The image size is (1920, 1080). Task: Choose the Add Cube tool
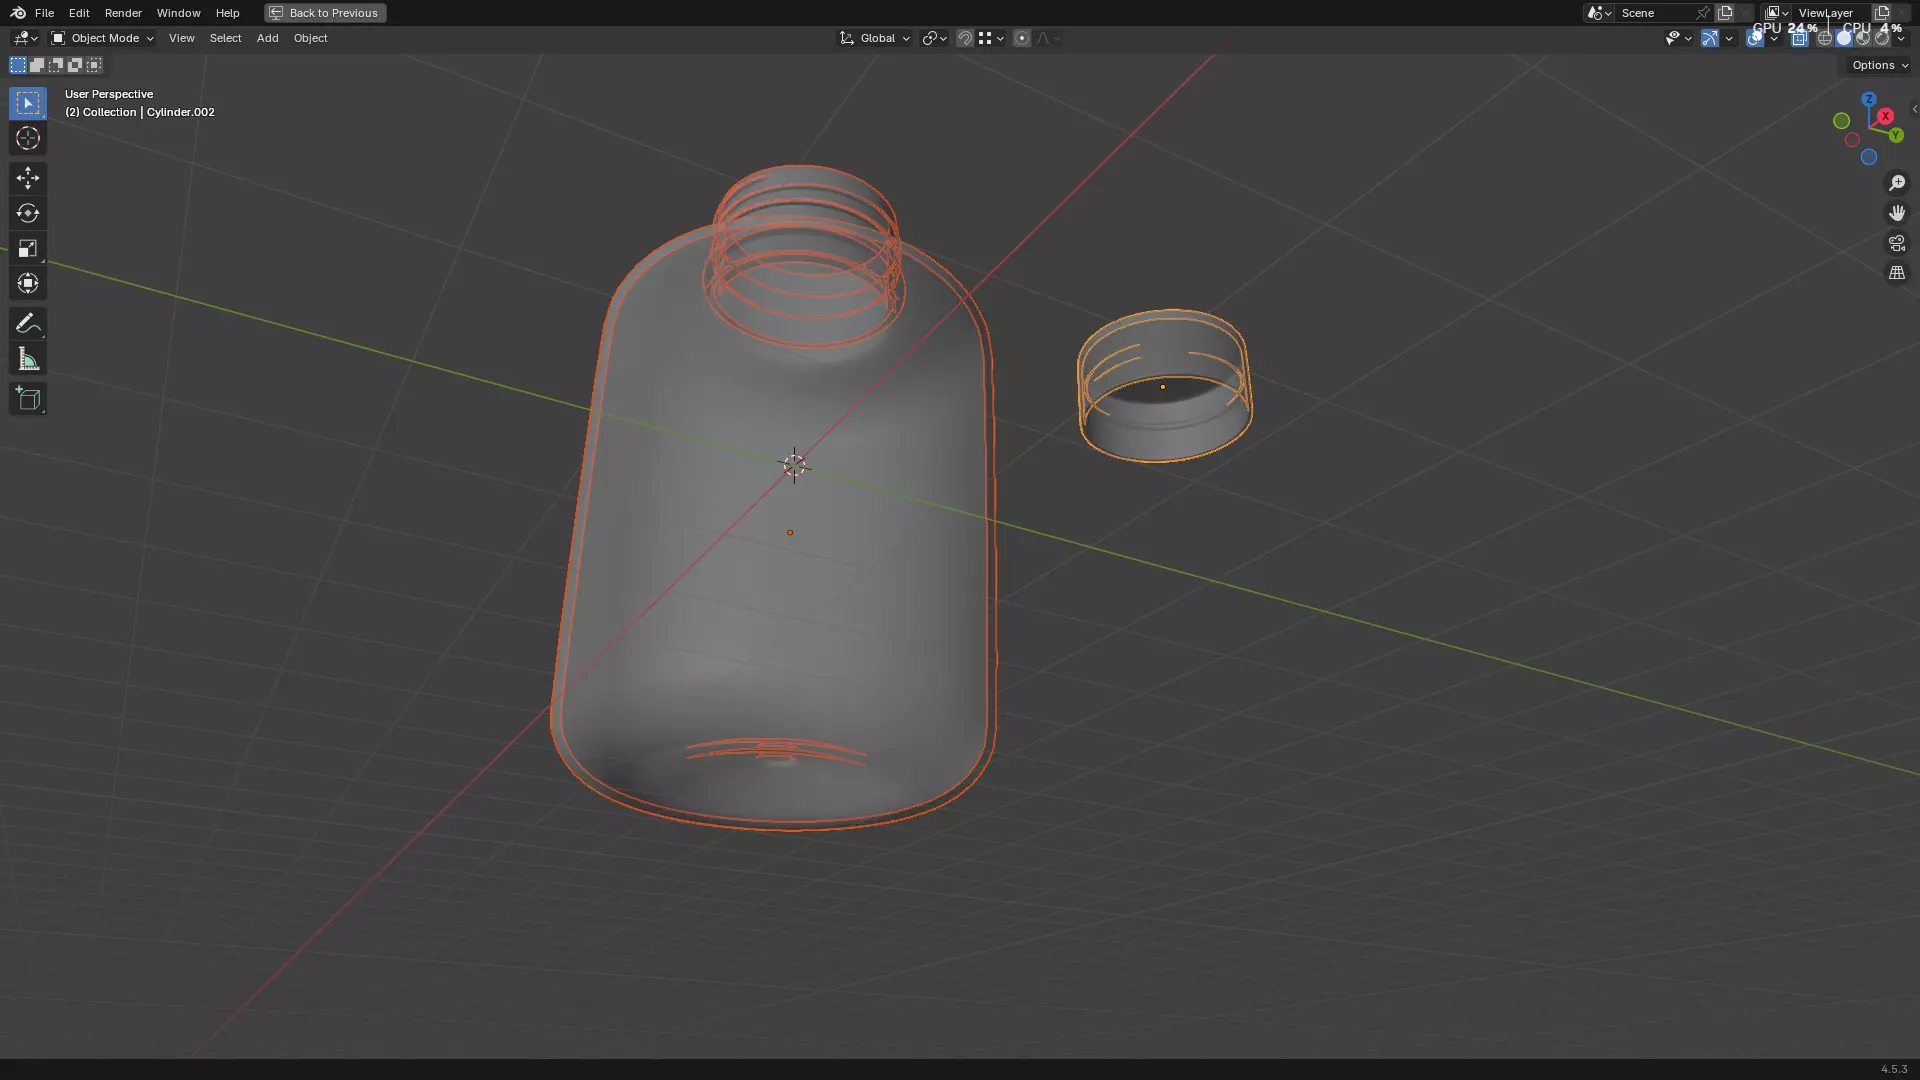[28, 399]
